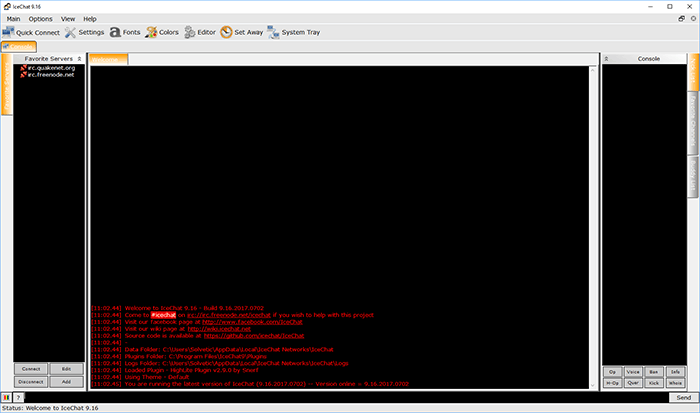The height and width of the screenshot is (413, 700).
Task: Open the View menu
Action: pos(68,19)
